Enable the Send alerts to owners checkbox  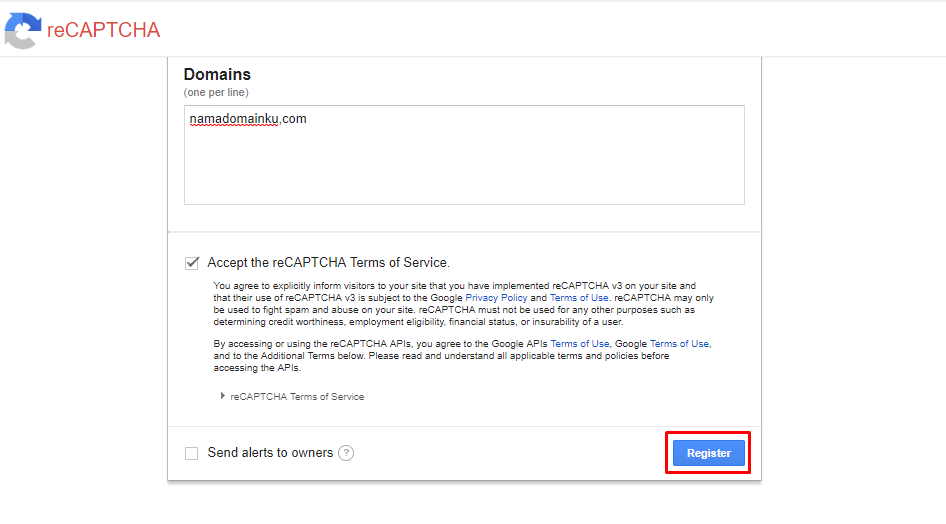[191, 453]
